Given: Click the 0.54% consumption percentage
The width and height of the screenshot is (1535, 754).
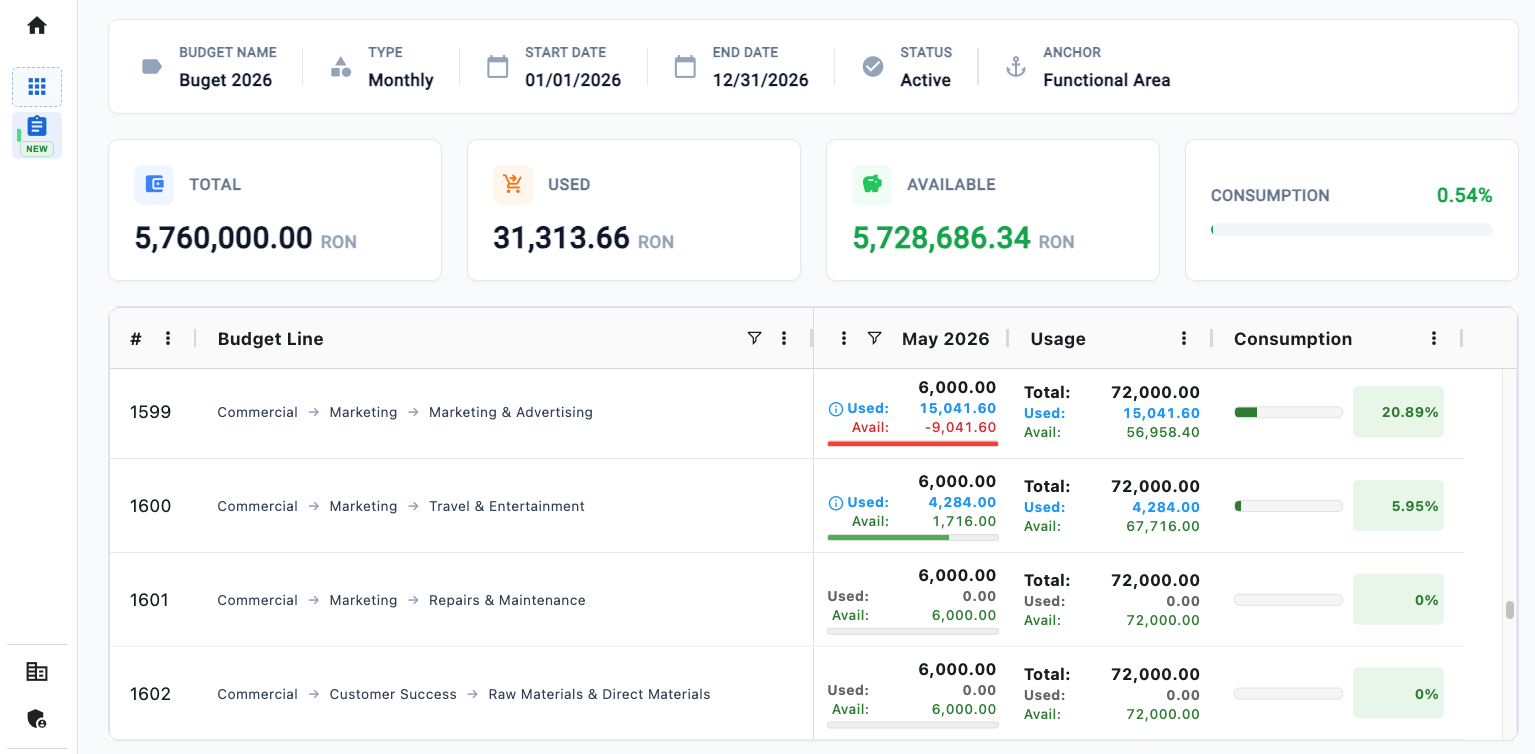Looking at the screenshot, I should (1464, 196).
